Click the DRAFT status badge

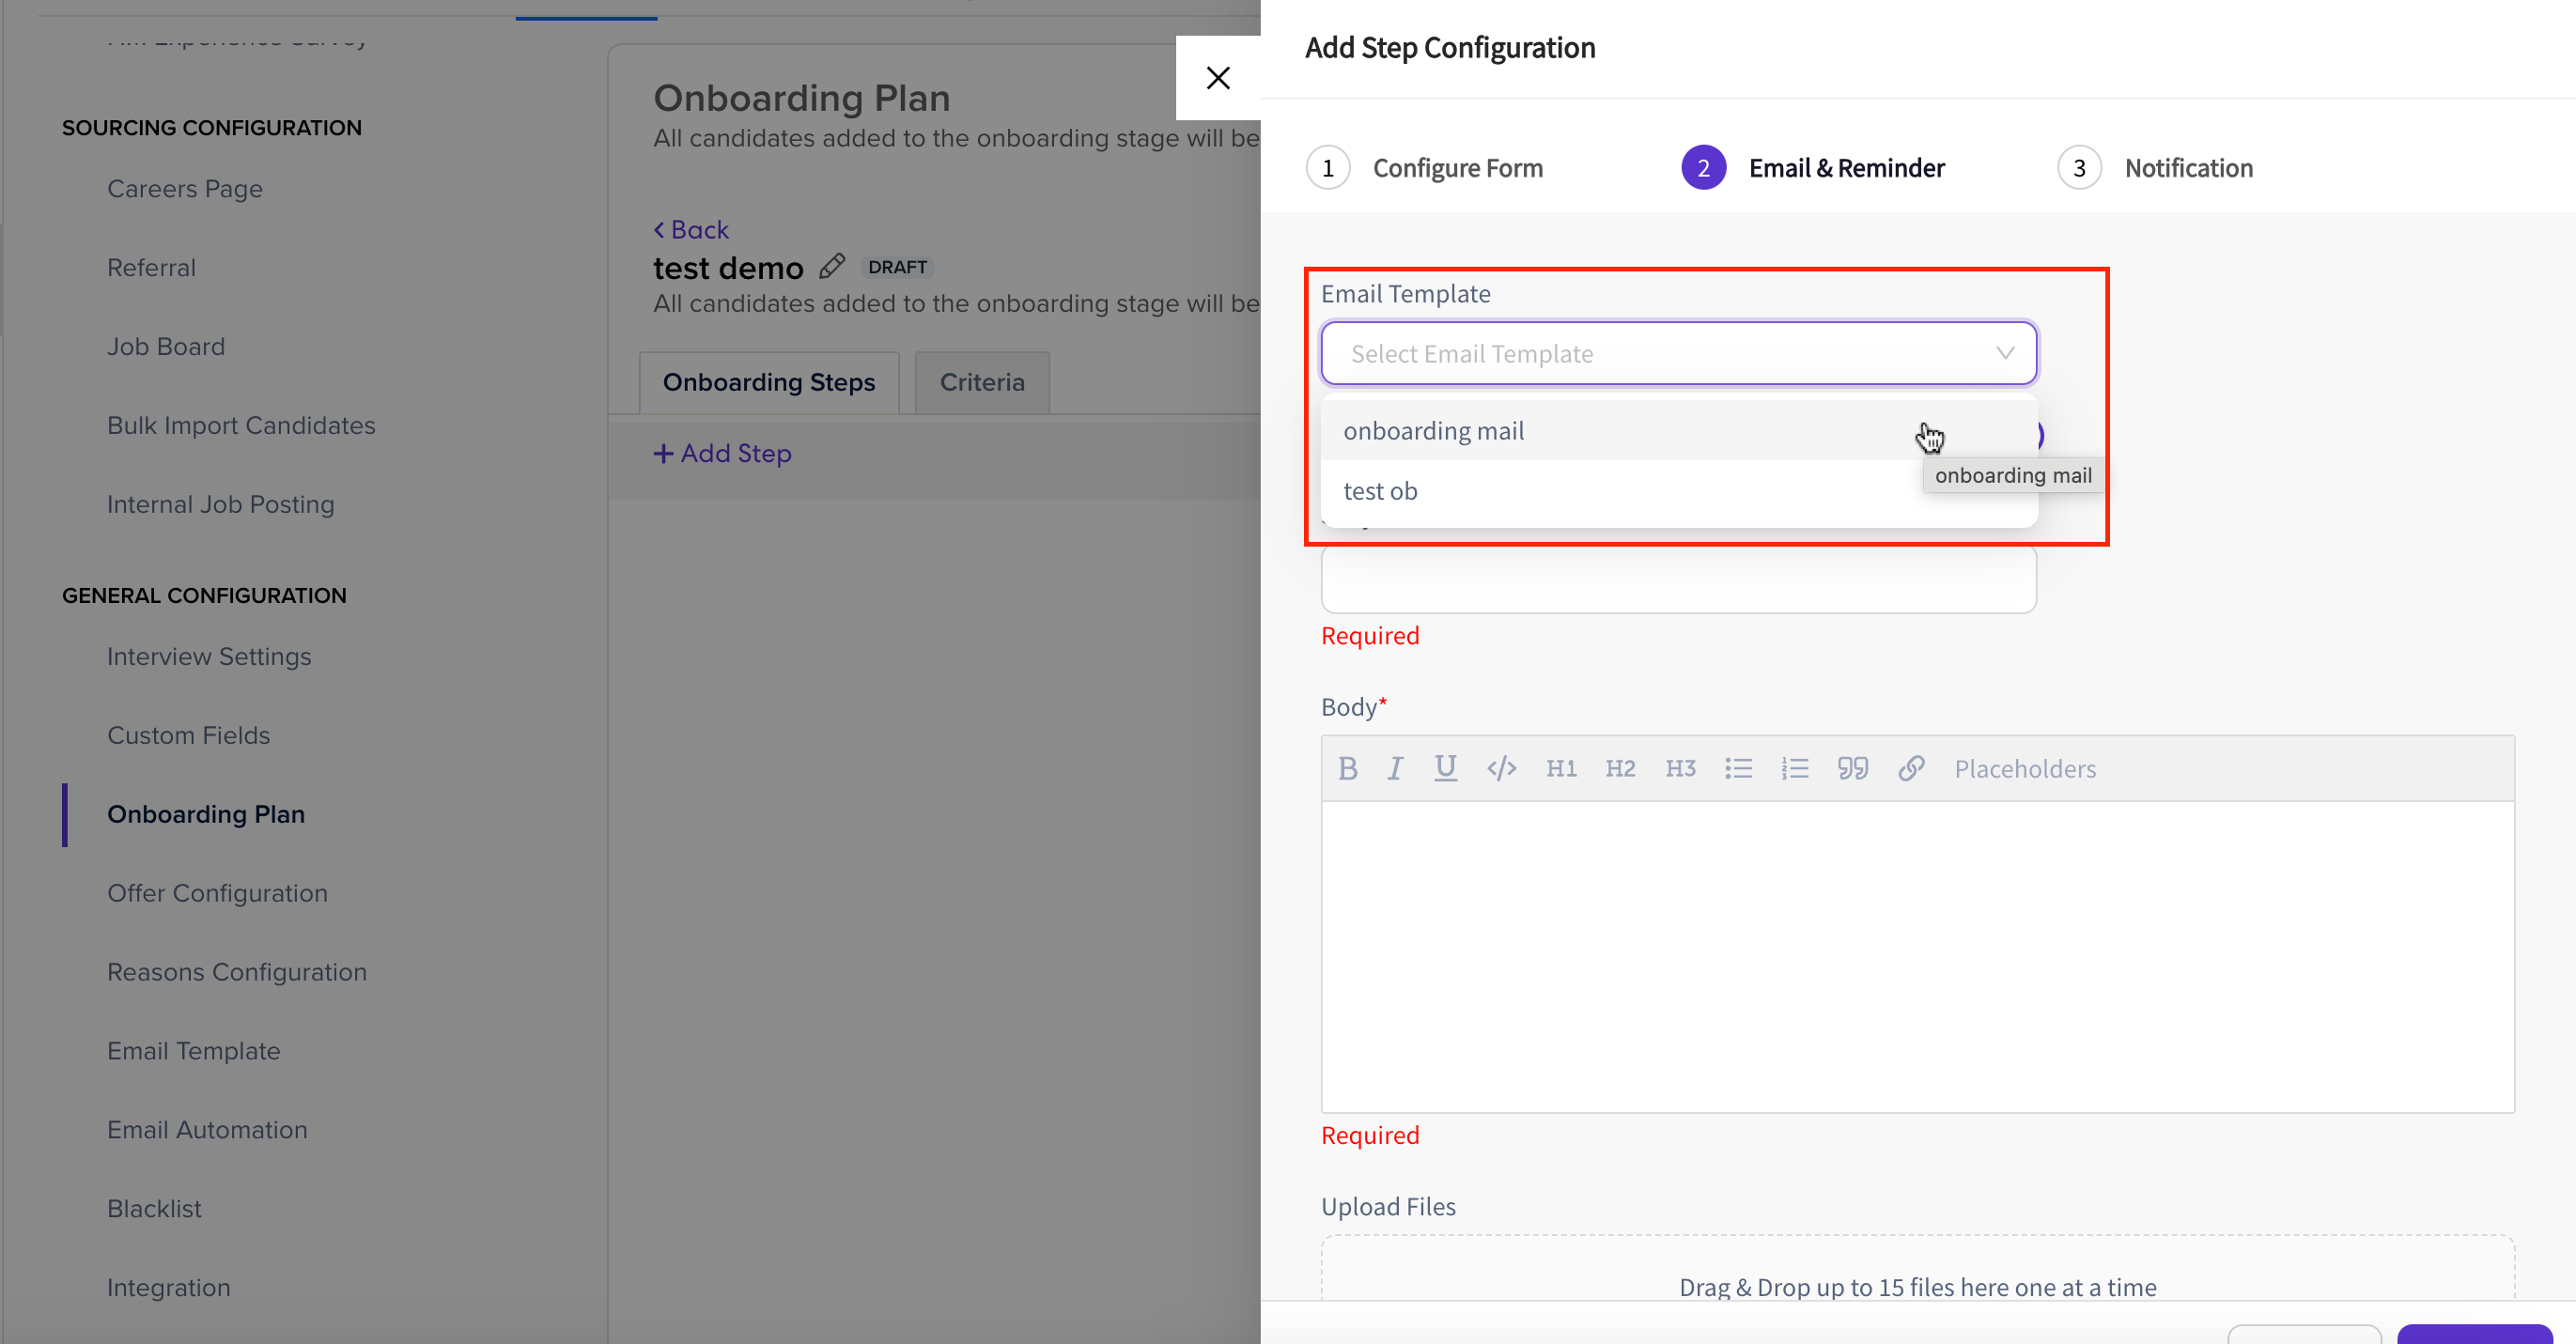click(x=897, y=267)
